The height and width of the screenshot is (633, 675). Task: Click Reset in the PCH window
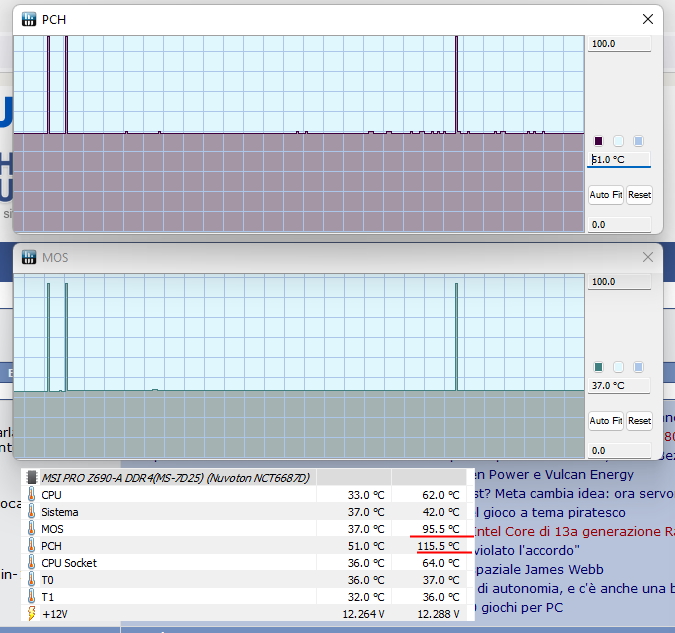639,195
